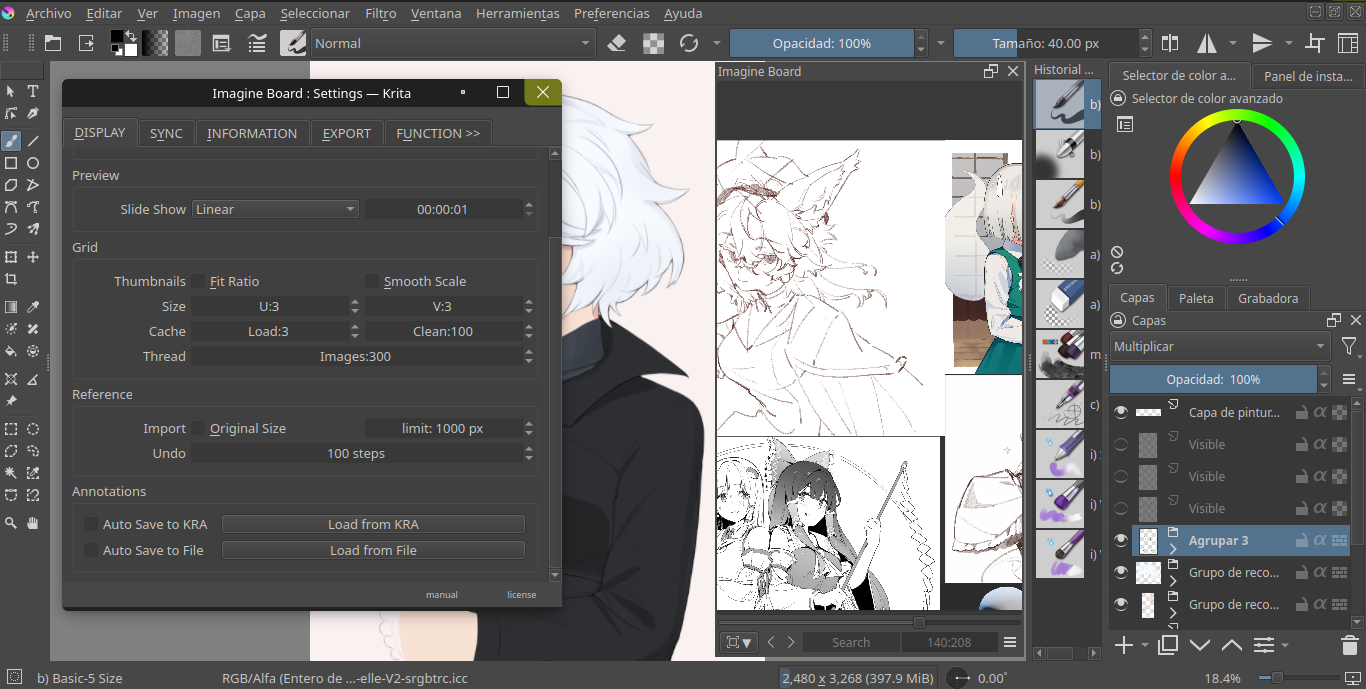The height and width of the screenshot is (689, 1366).
Task: Open the Slide Show Linear dropdown
Action: click(275, 209)
